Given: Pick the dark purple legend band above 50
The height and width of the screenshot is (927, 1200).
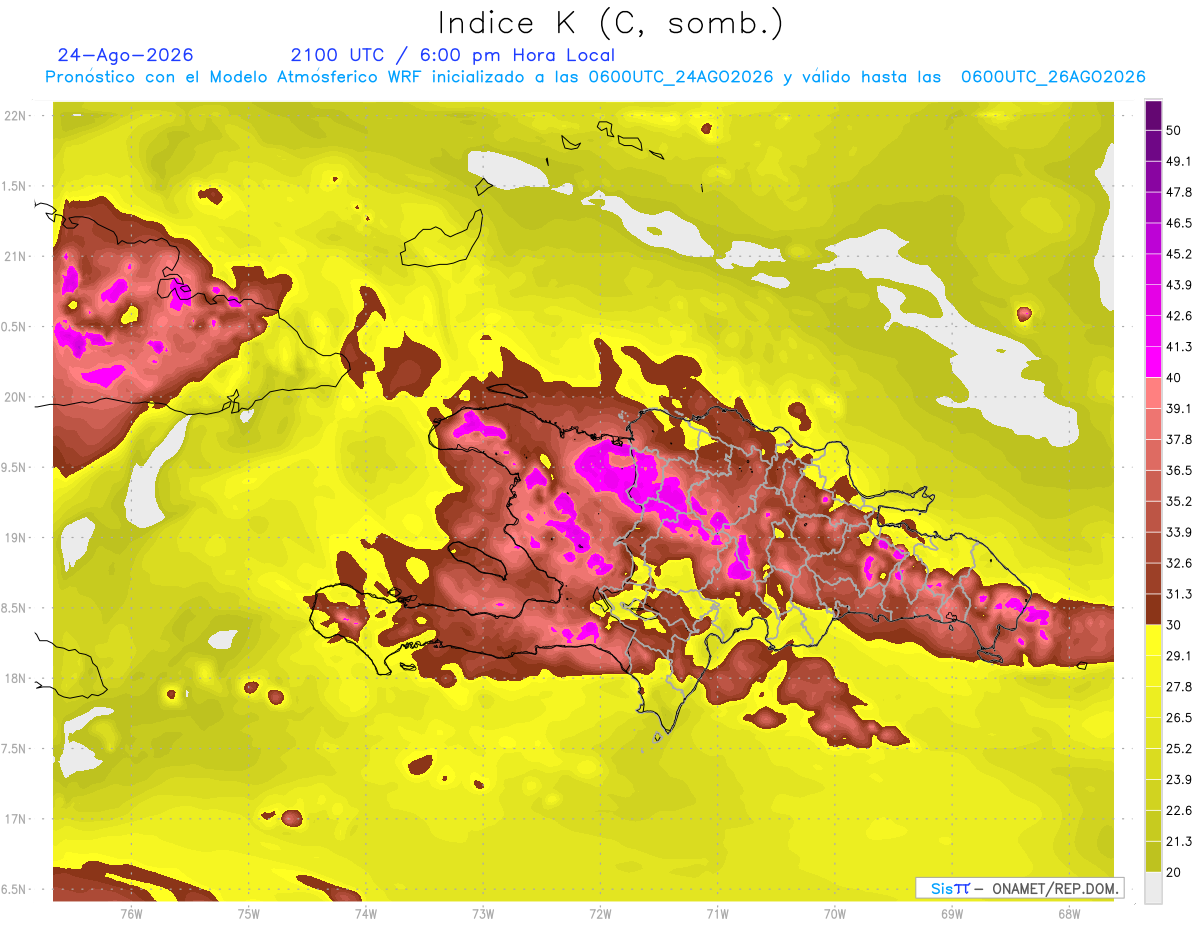Looking at the screenshot, I should pyautogui.click(x=1154, y=115).
